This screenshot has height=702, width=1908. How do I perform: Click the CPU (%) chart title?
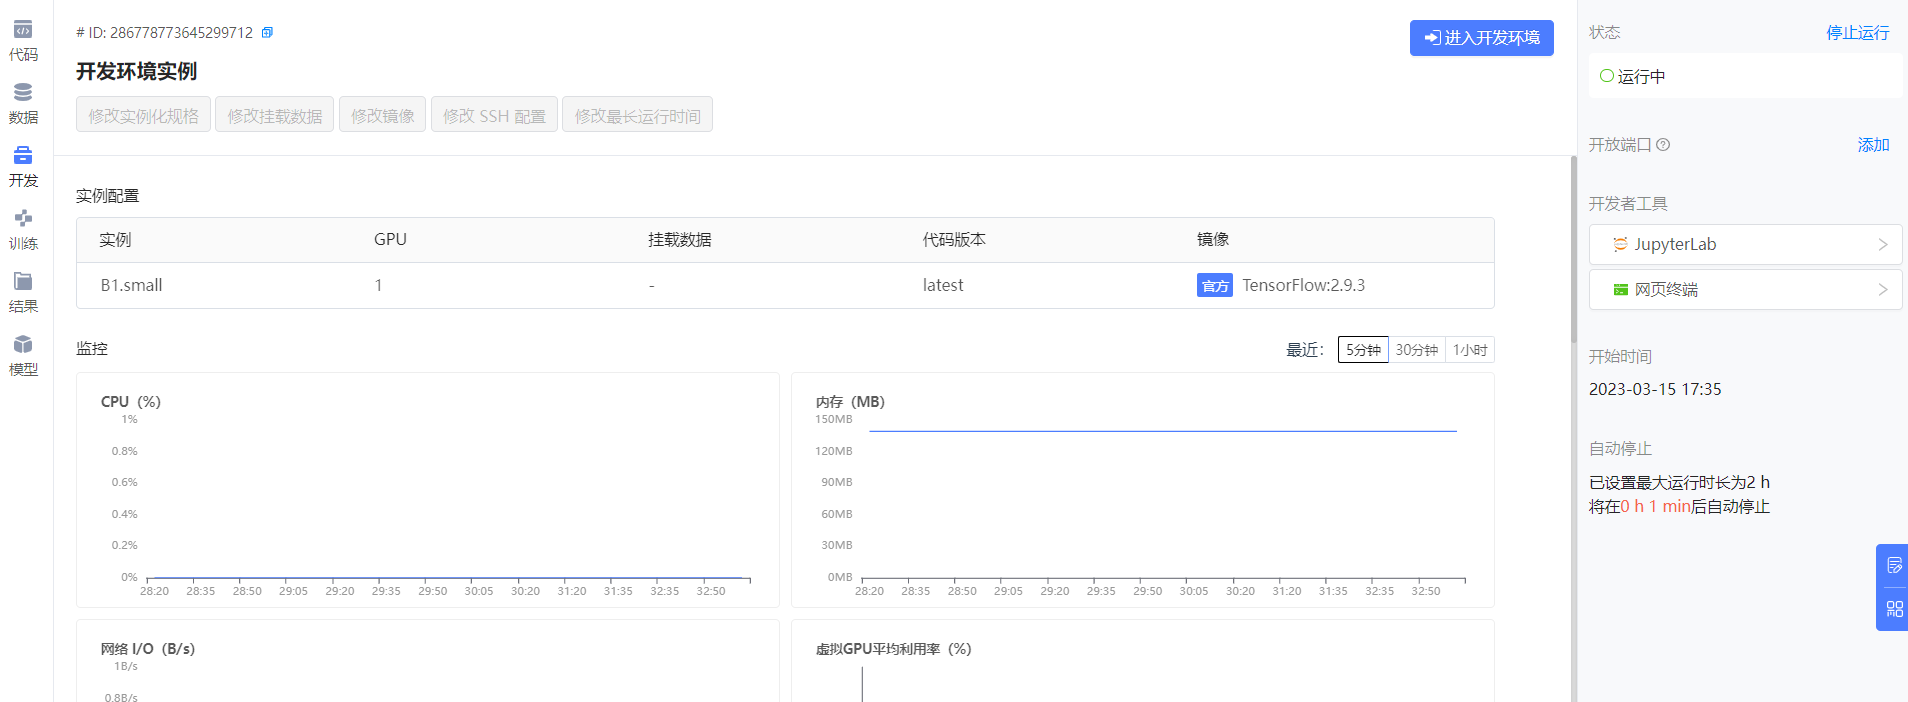(x=131, y=402)
